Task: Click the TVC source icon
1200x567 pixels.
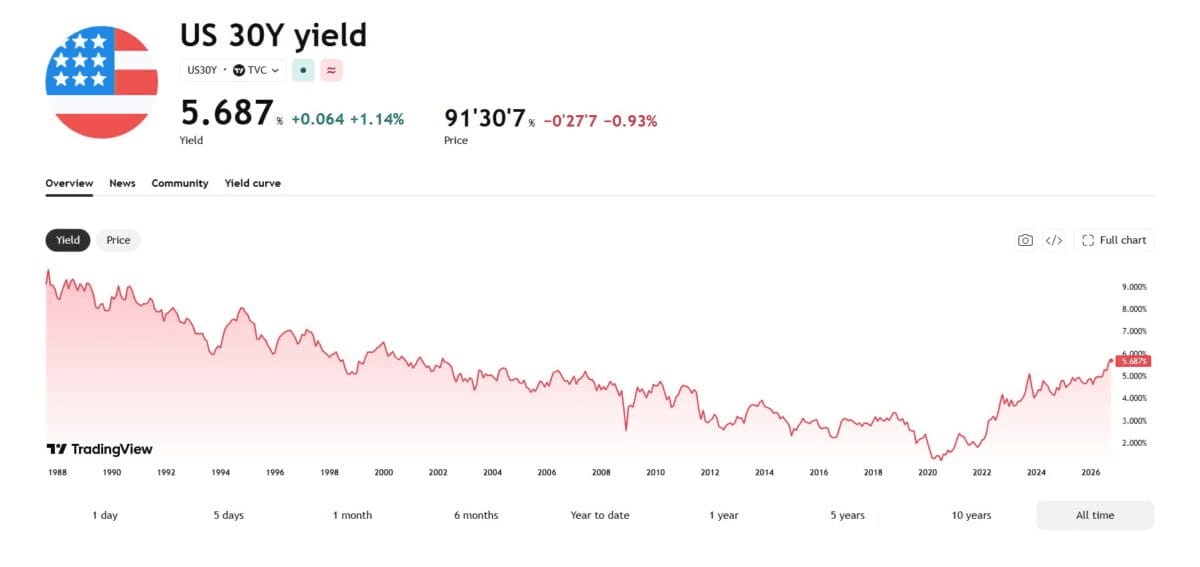Action: [239, 70]
